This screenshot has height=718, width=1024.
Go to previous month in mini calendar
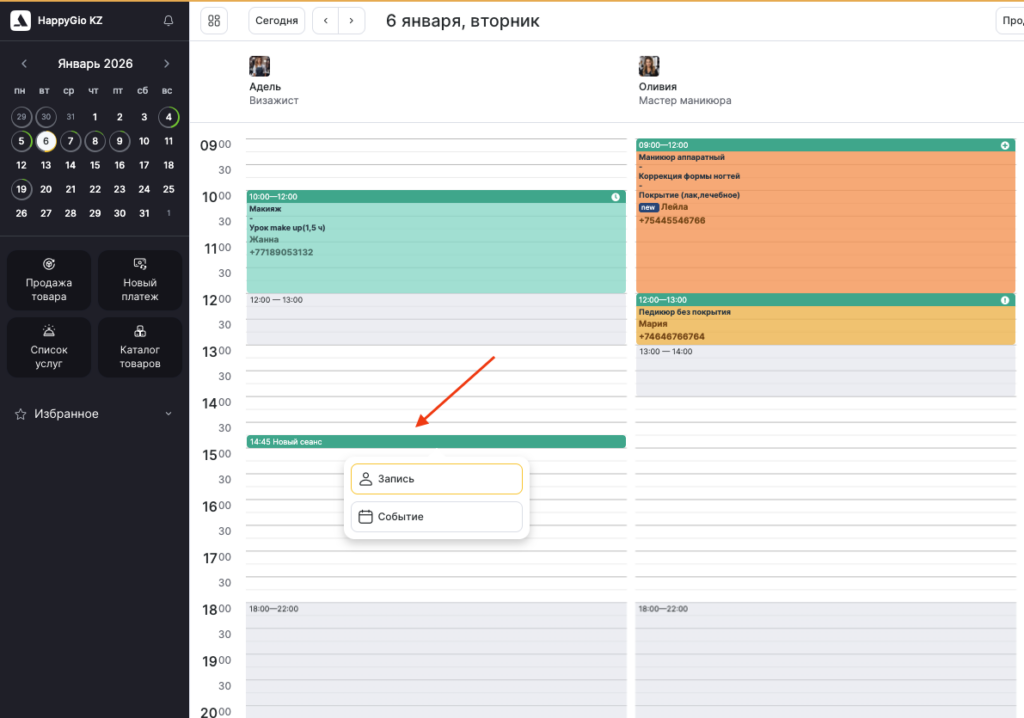pos(24,64)
